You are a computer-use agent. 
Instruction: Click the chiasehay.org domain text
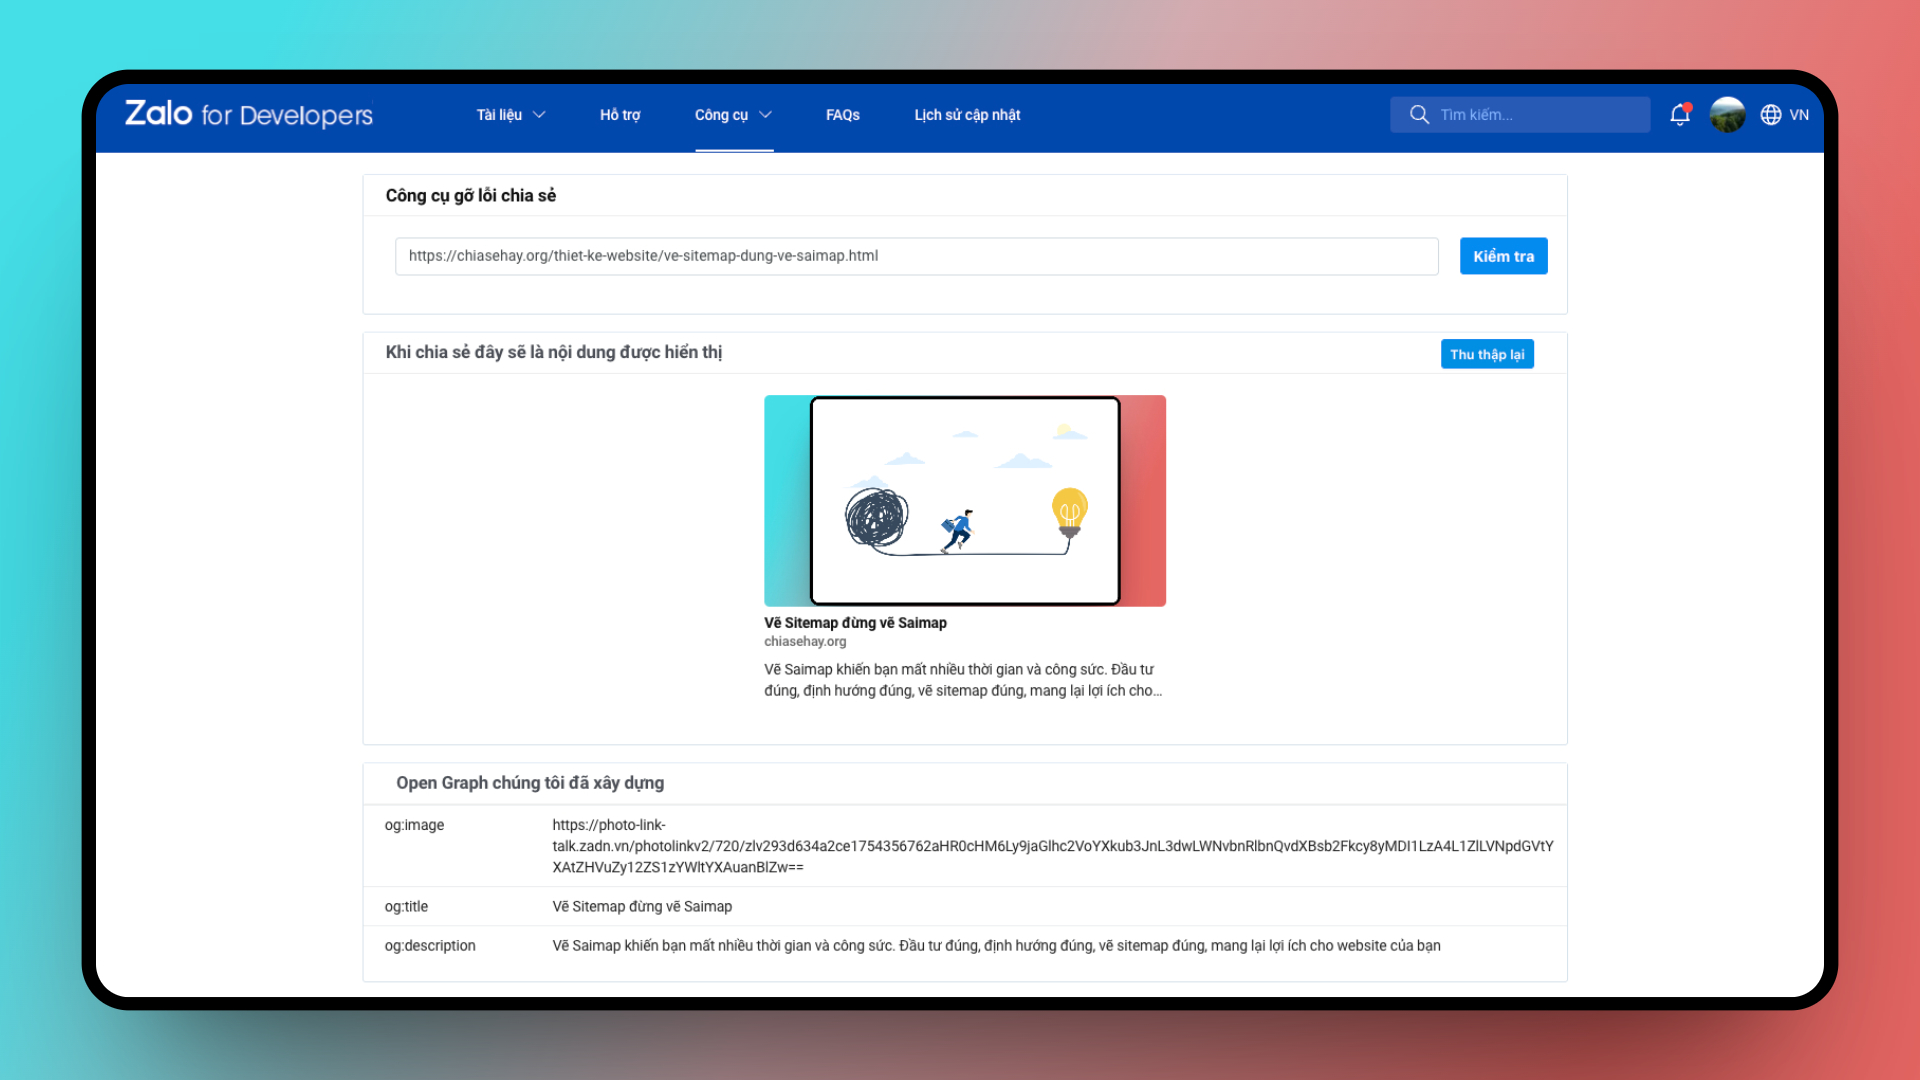coord(805,642)
